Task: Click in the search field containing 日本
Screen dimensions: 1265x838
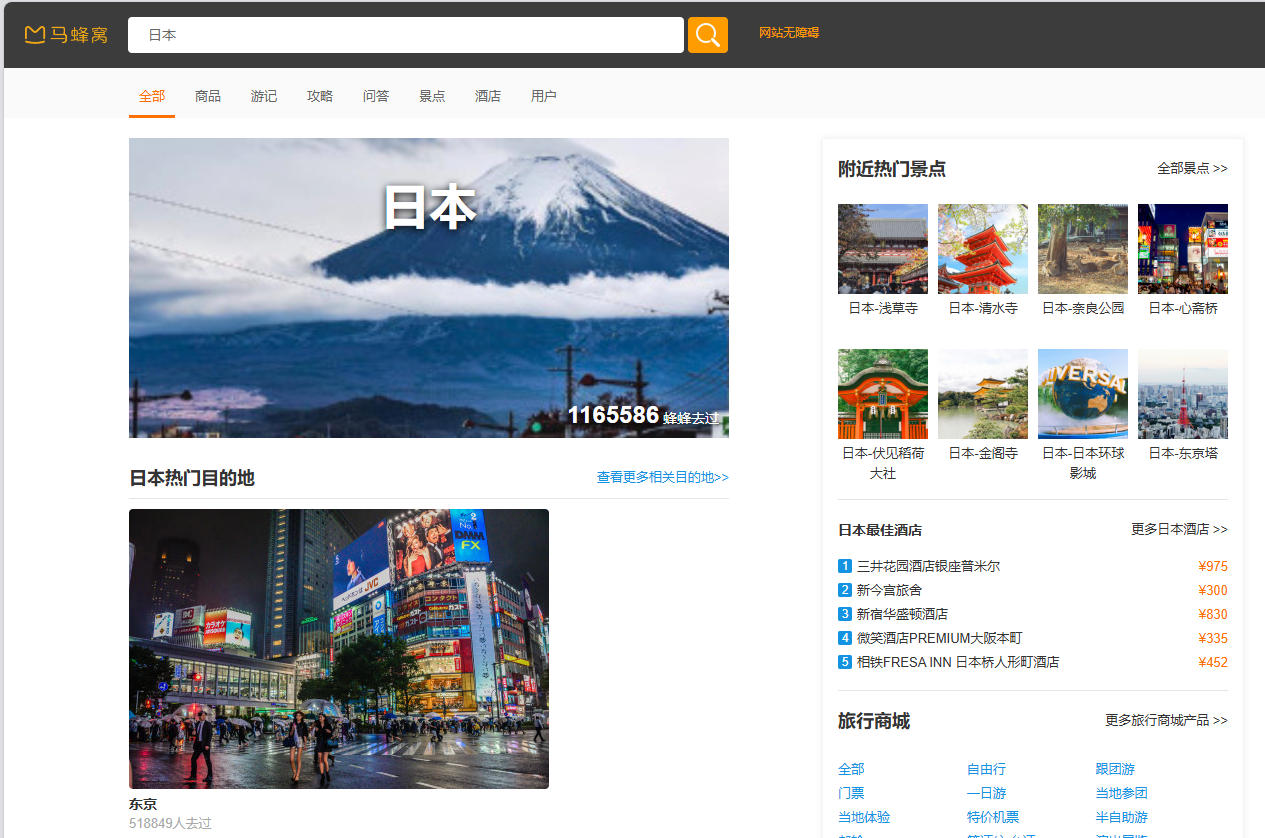Action: 405,35
